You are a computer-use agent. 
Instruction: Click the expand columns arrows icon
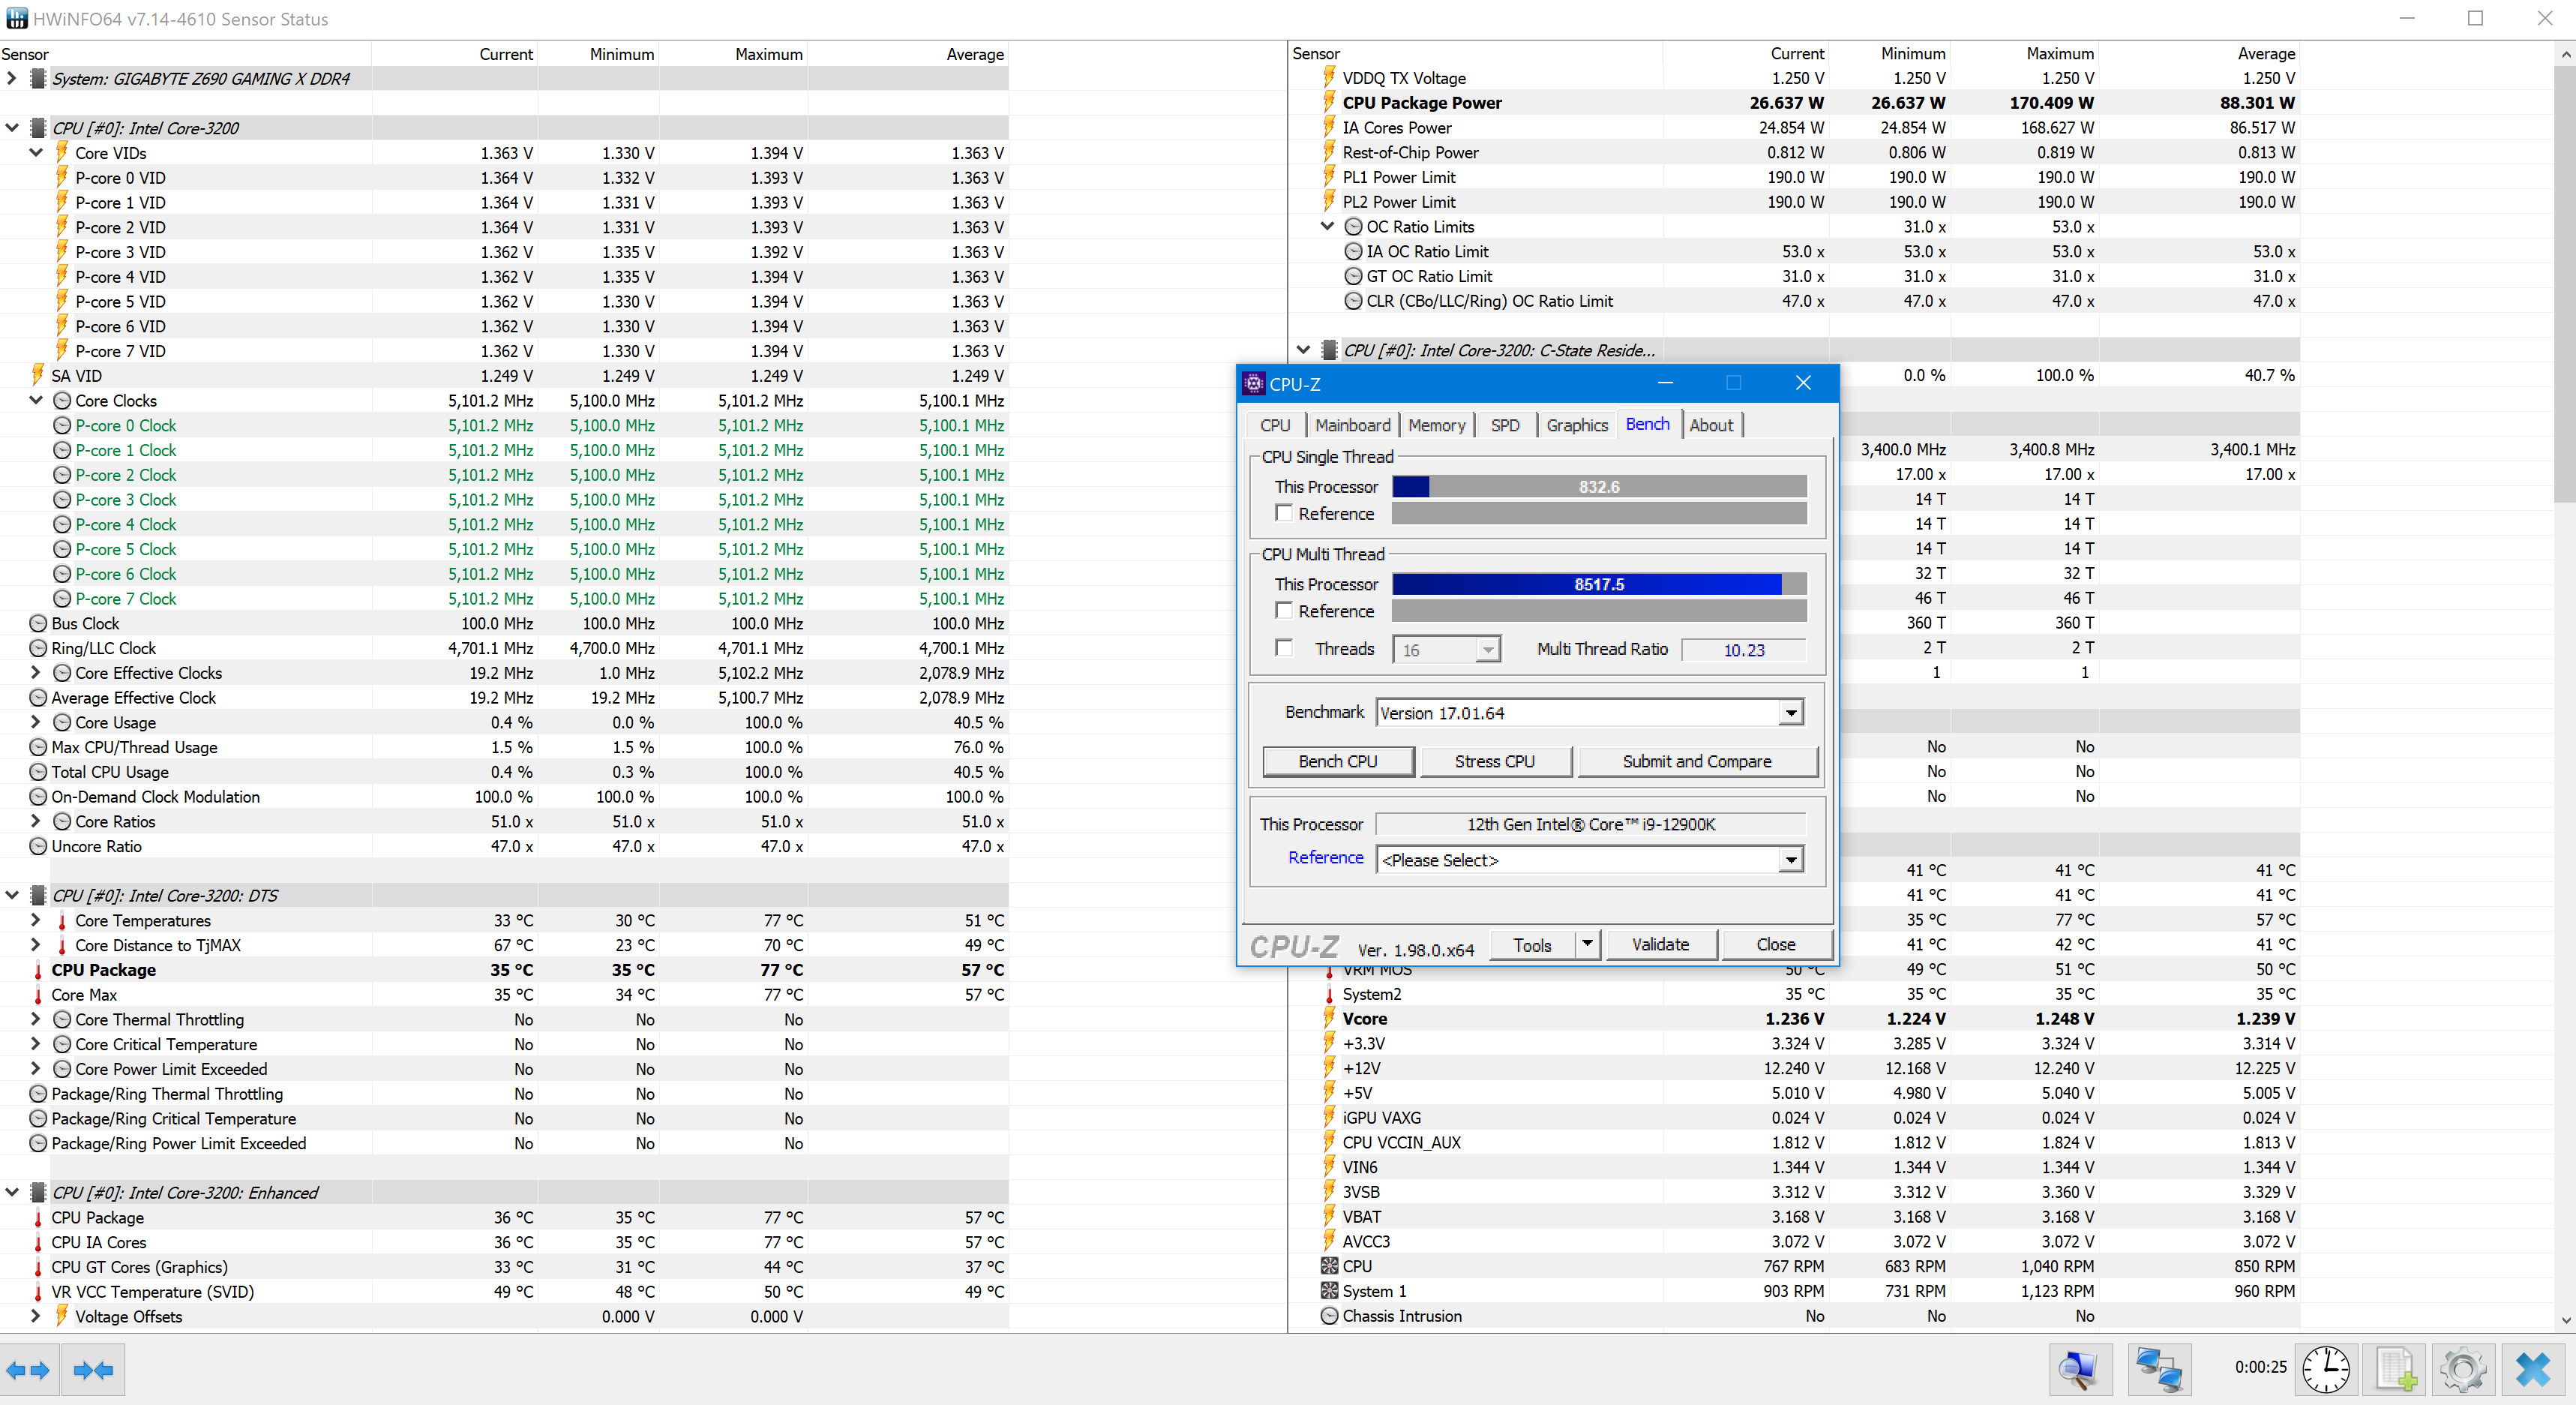point(29,1370)
